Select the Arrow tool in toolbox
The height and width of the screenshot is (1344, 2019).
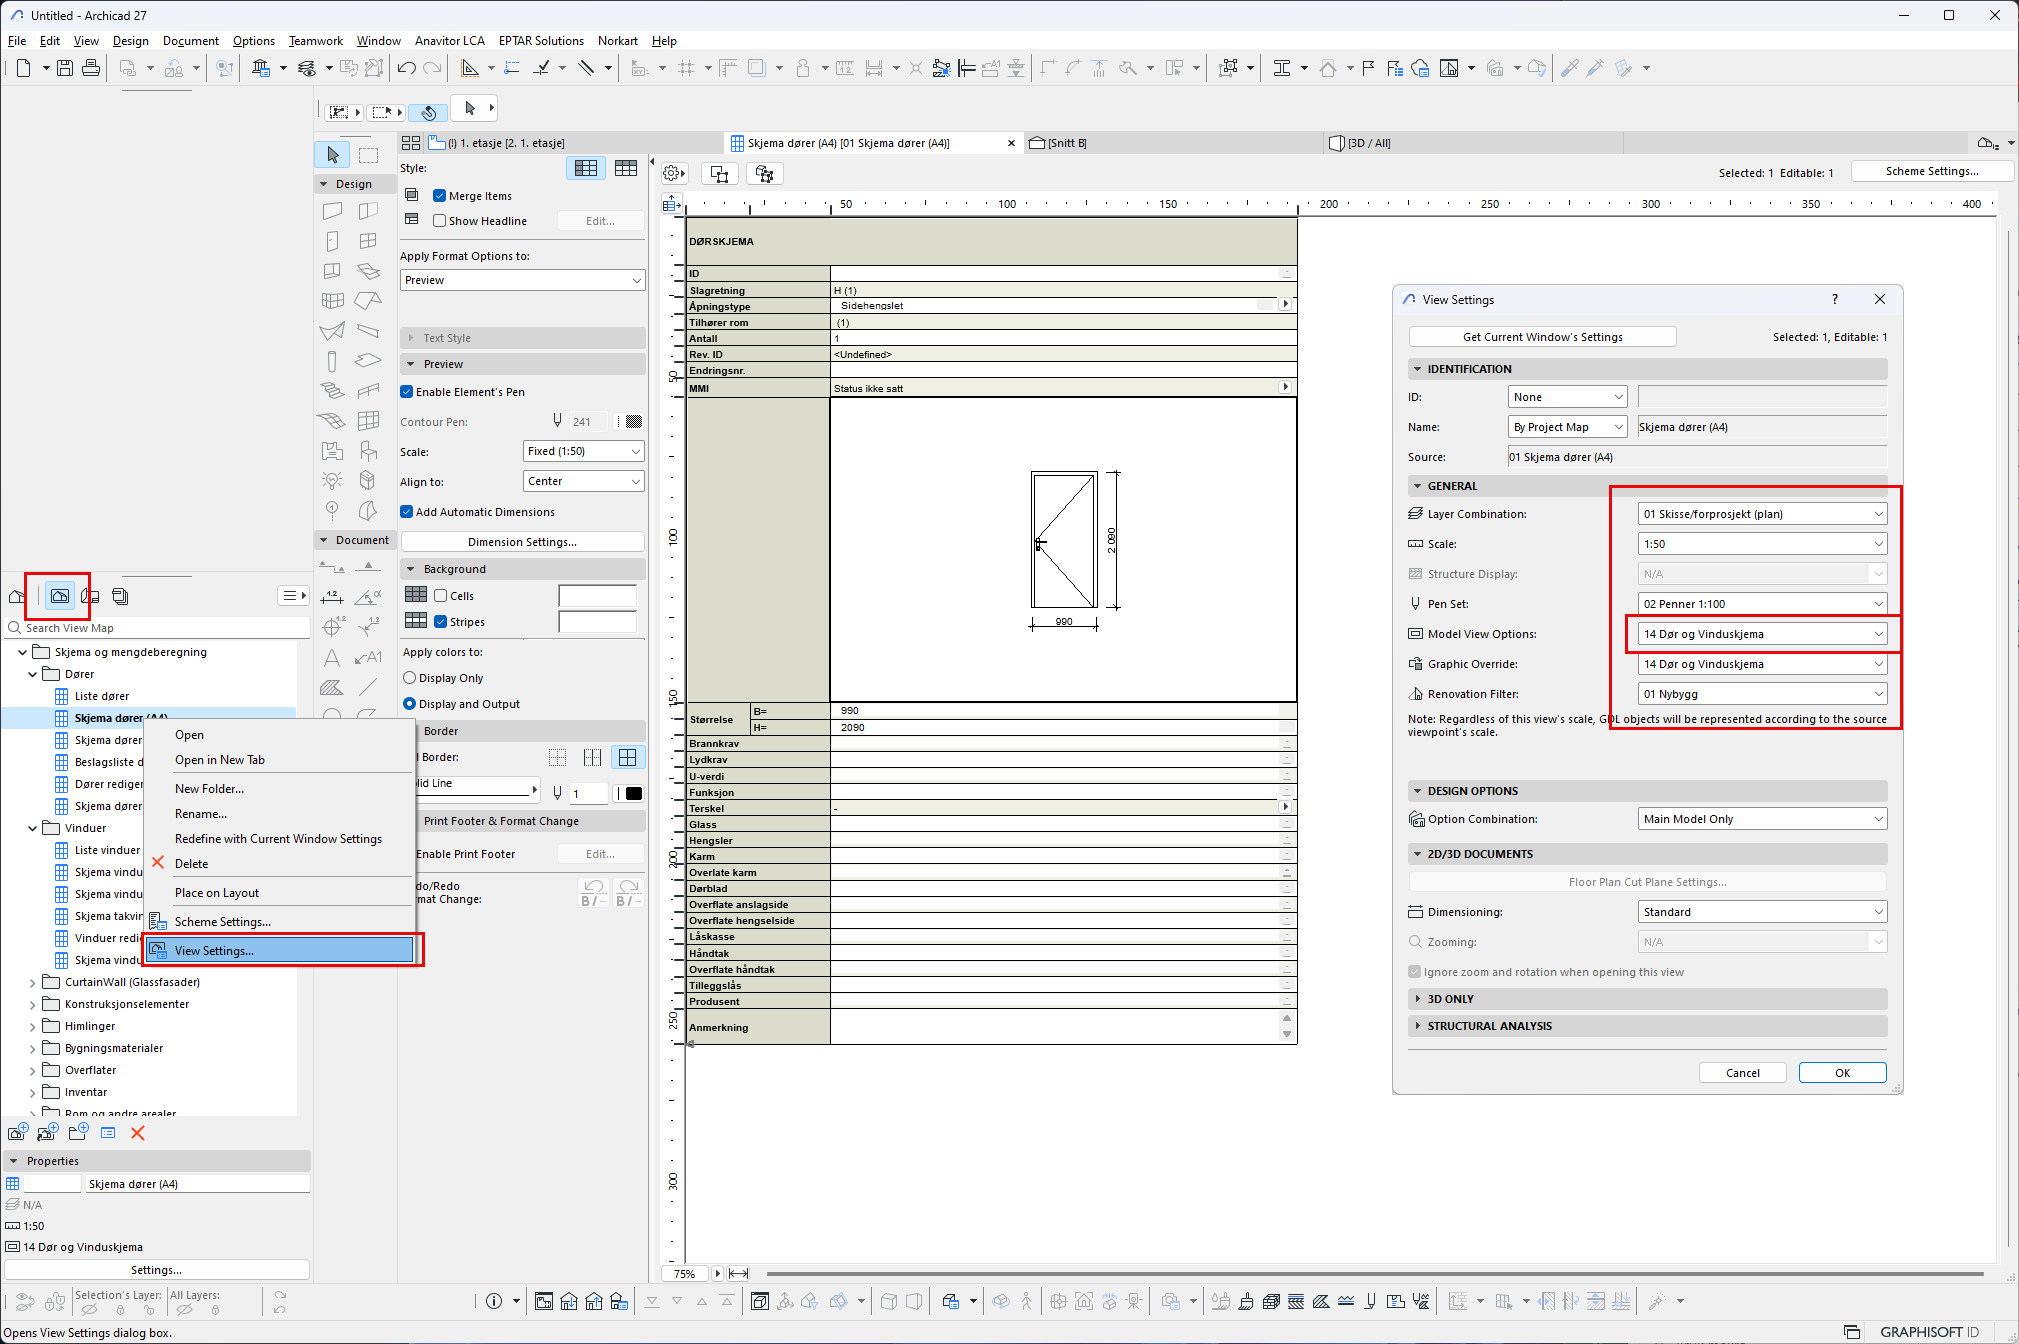coord(333,155)
